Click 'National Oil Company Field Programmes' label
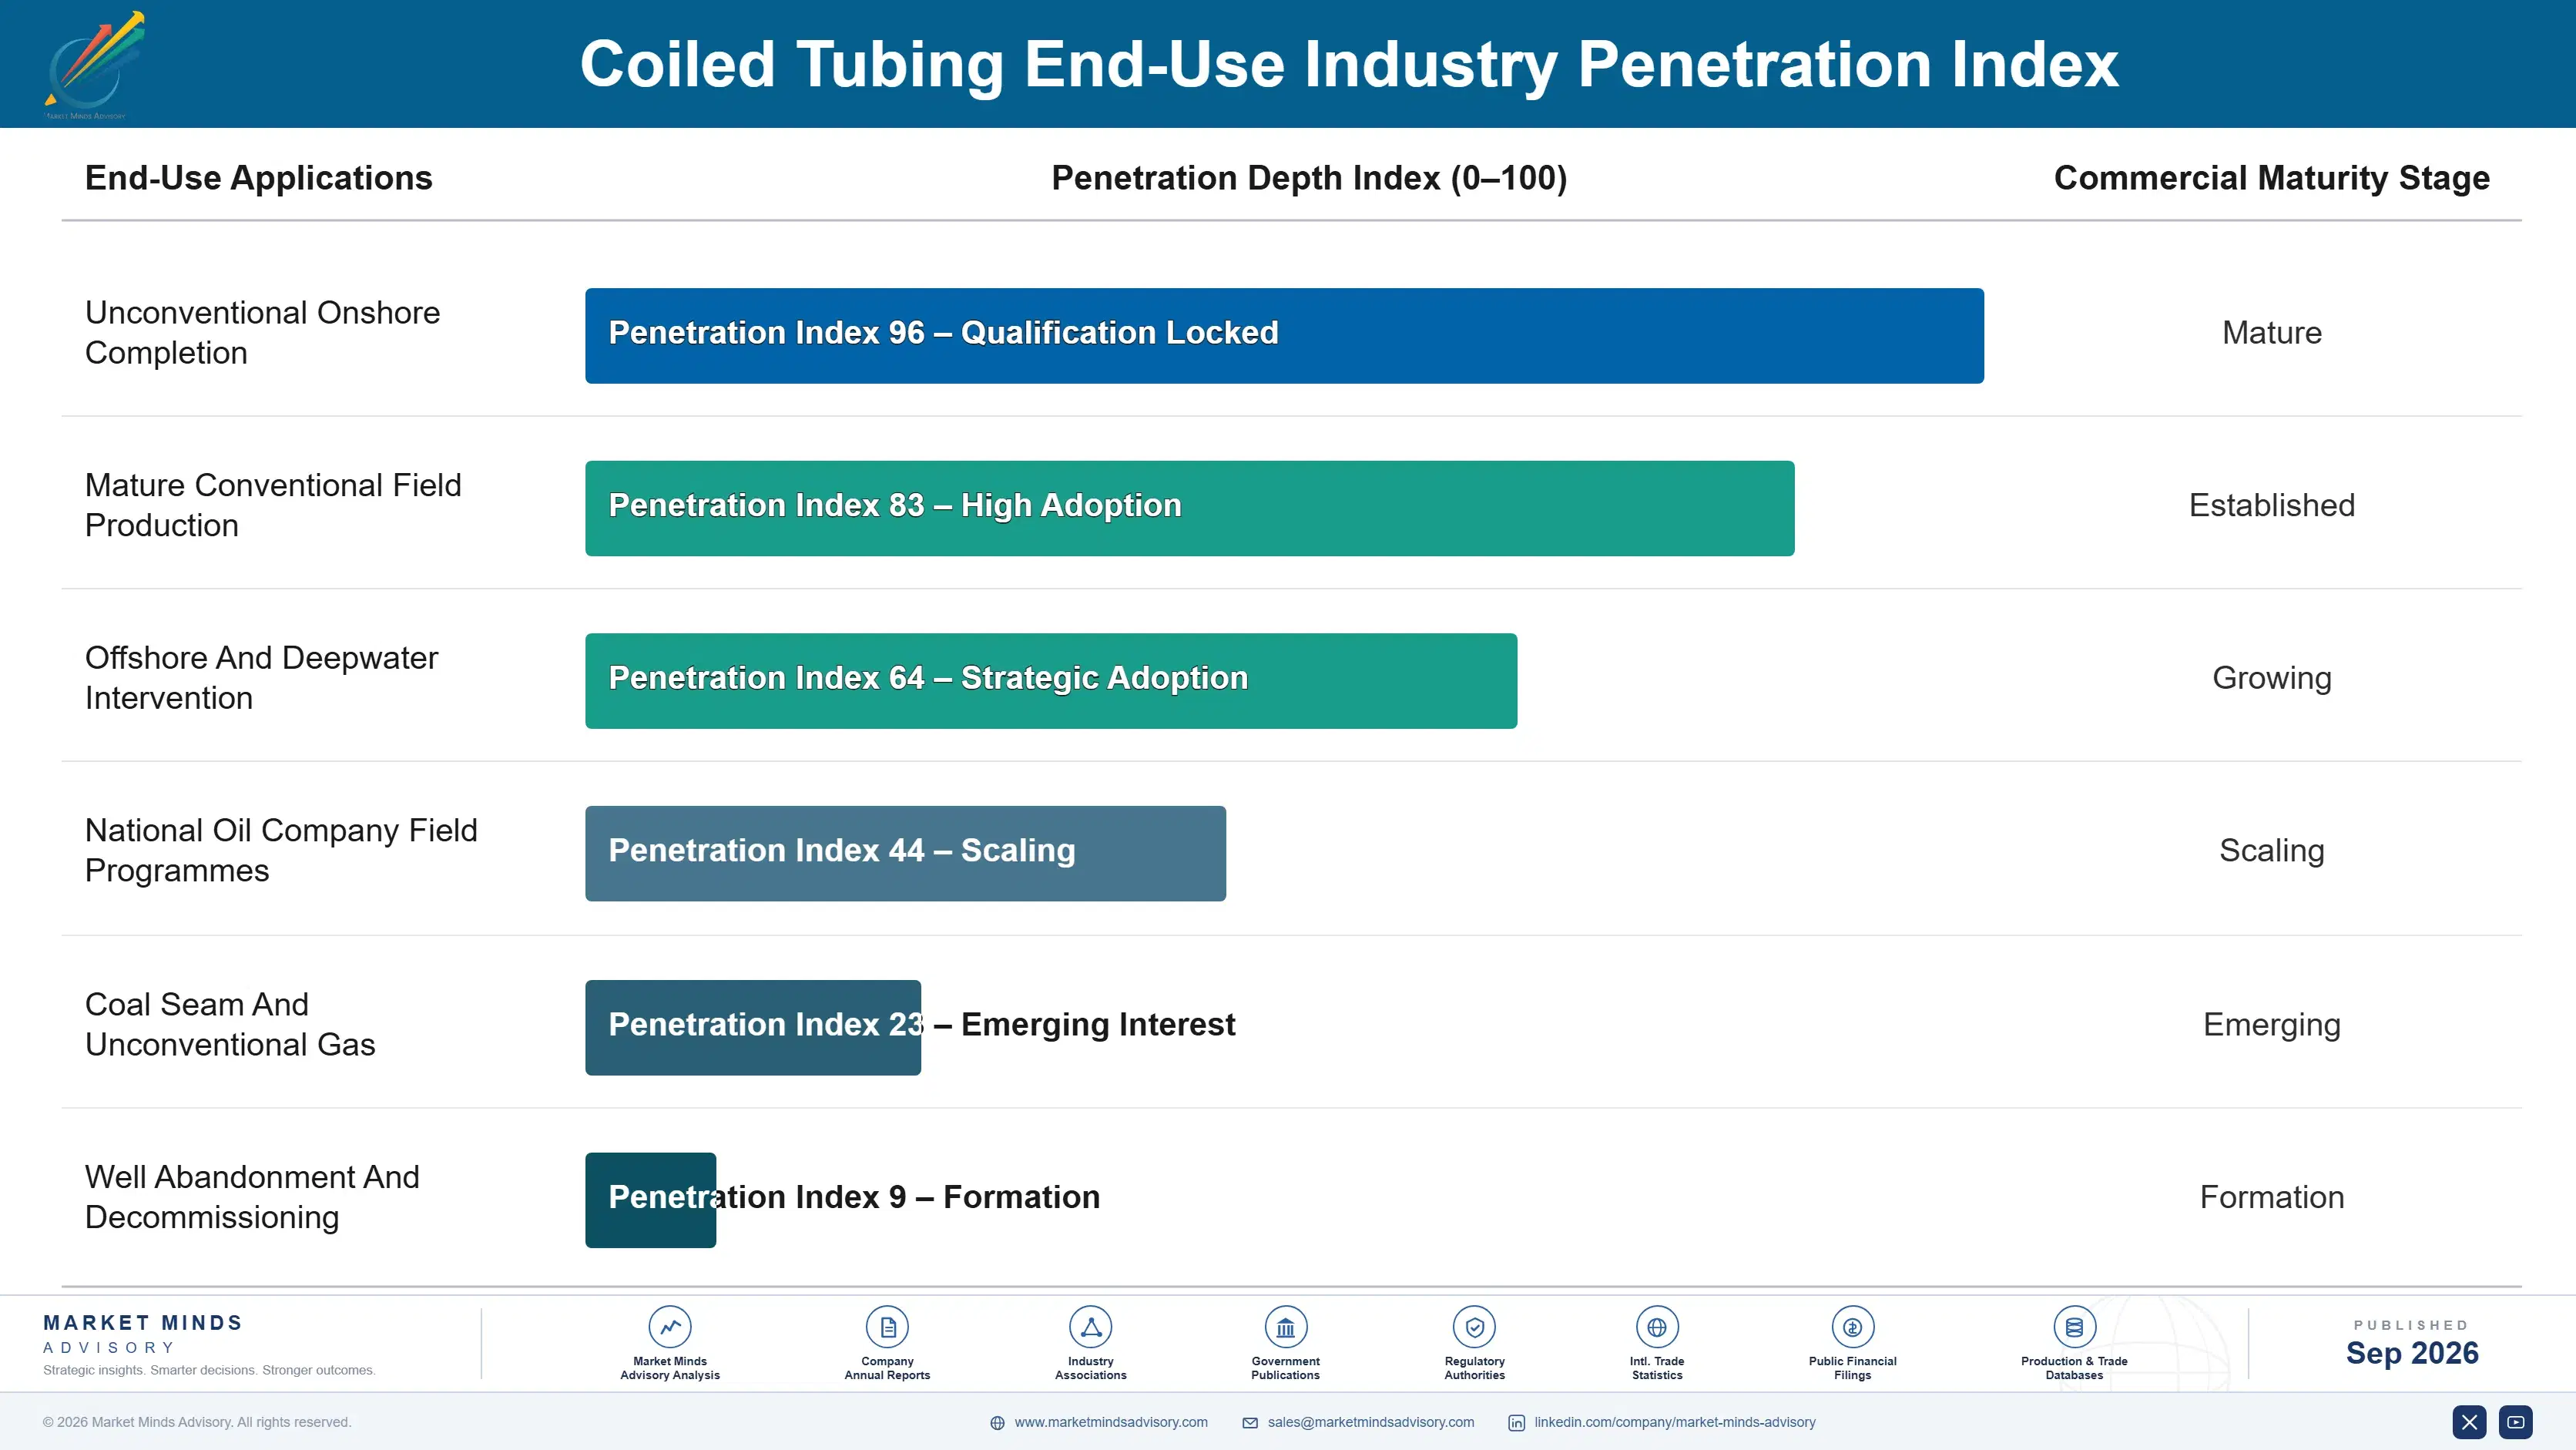Screen dimensions: 2576x1450 click(x=281, y=851)
